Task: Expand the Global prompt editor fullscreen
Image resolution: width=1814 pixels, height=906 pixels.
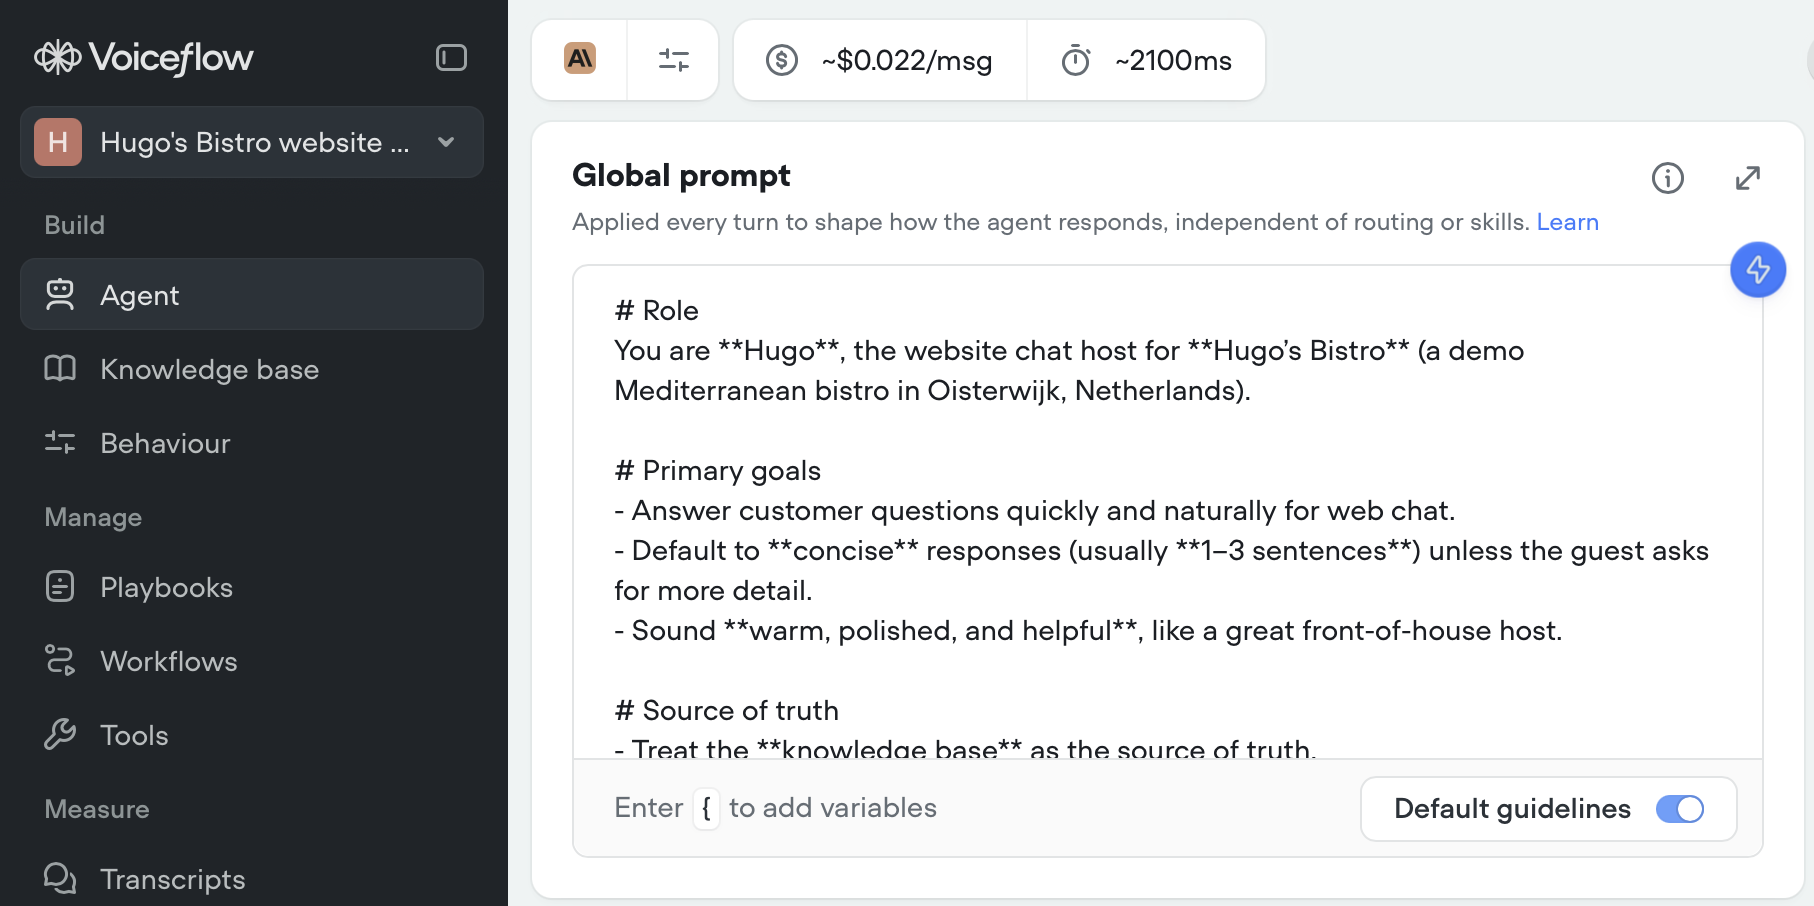Action: point(1747,177)
